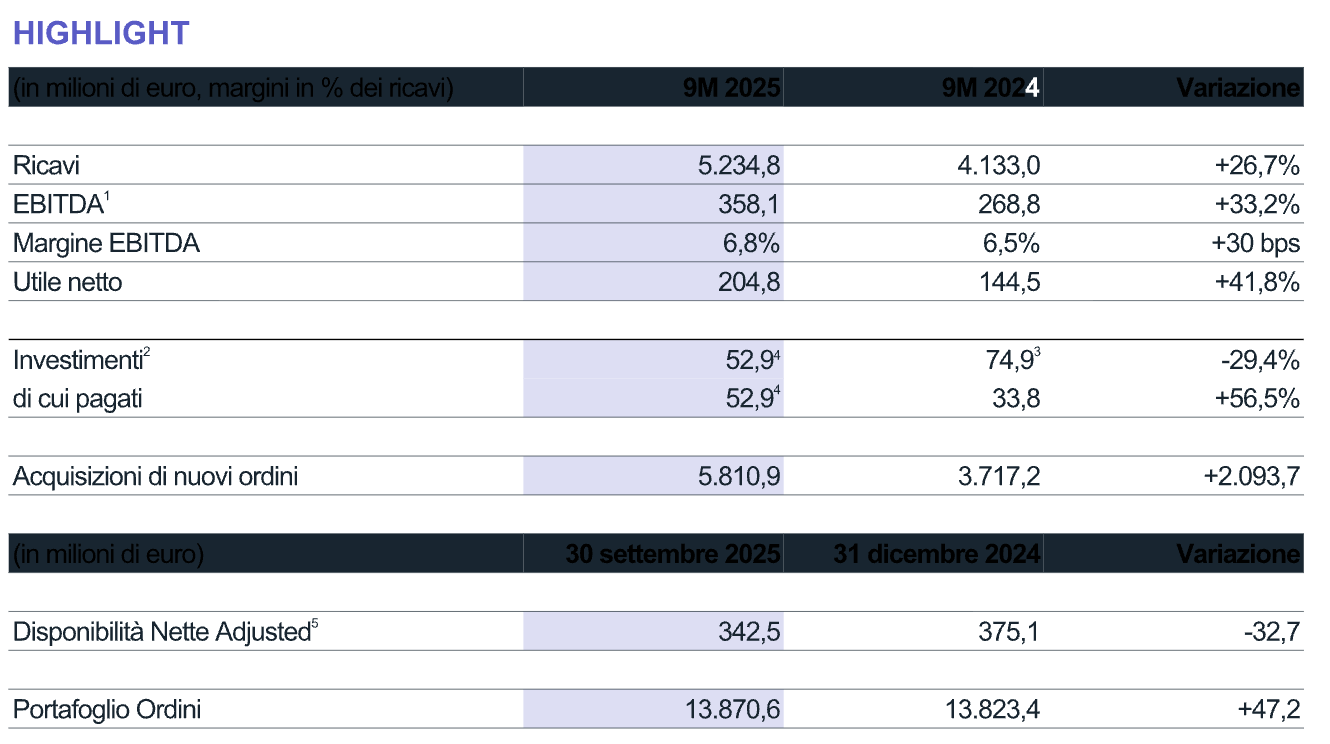Click the EBITDA footnote 1 superscript
This screenshot has width=1330, height=744.
pyautogui.click(x=107, y=198)
